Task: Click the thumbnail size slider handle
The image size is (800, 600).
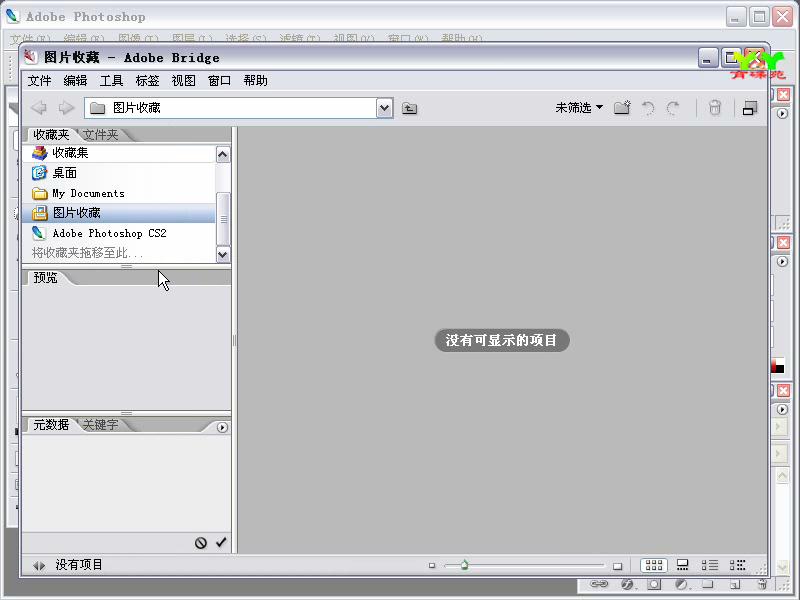Action: coord(464,565)
